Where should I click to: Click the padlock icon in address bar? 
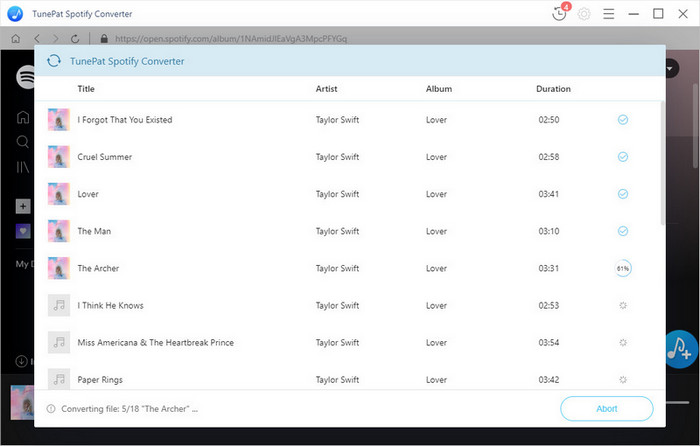[104, 39]
